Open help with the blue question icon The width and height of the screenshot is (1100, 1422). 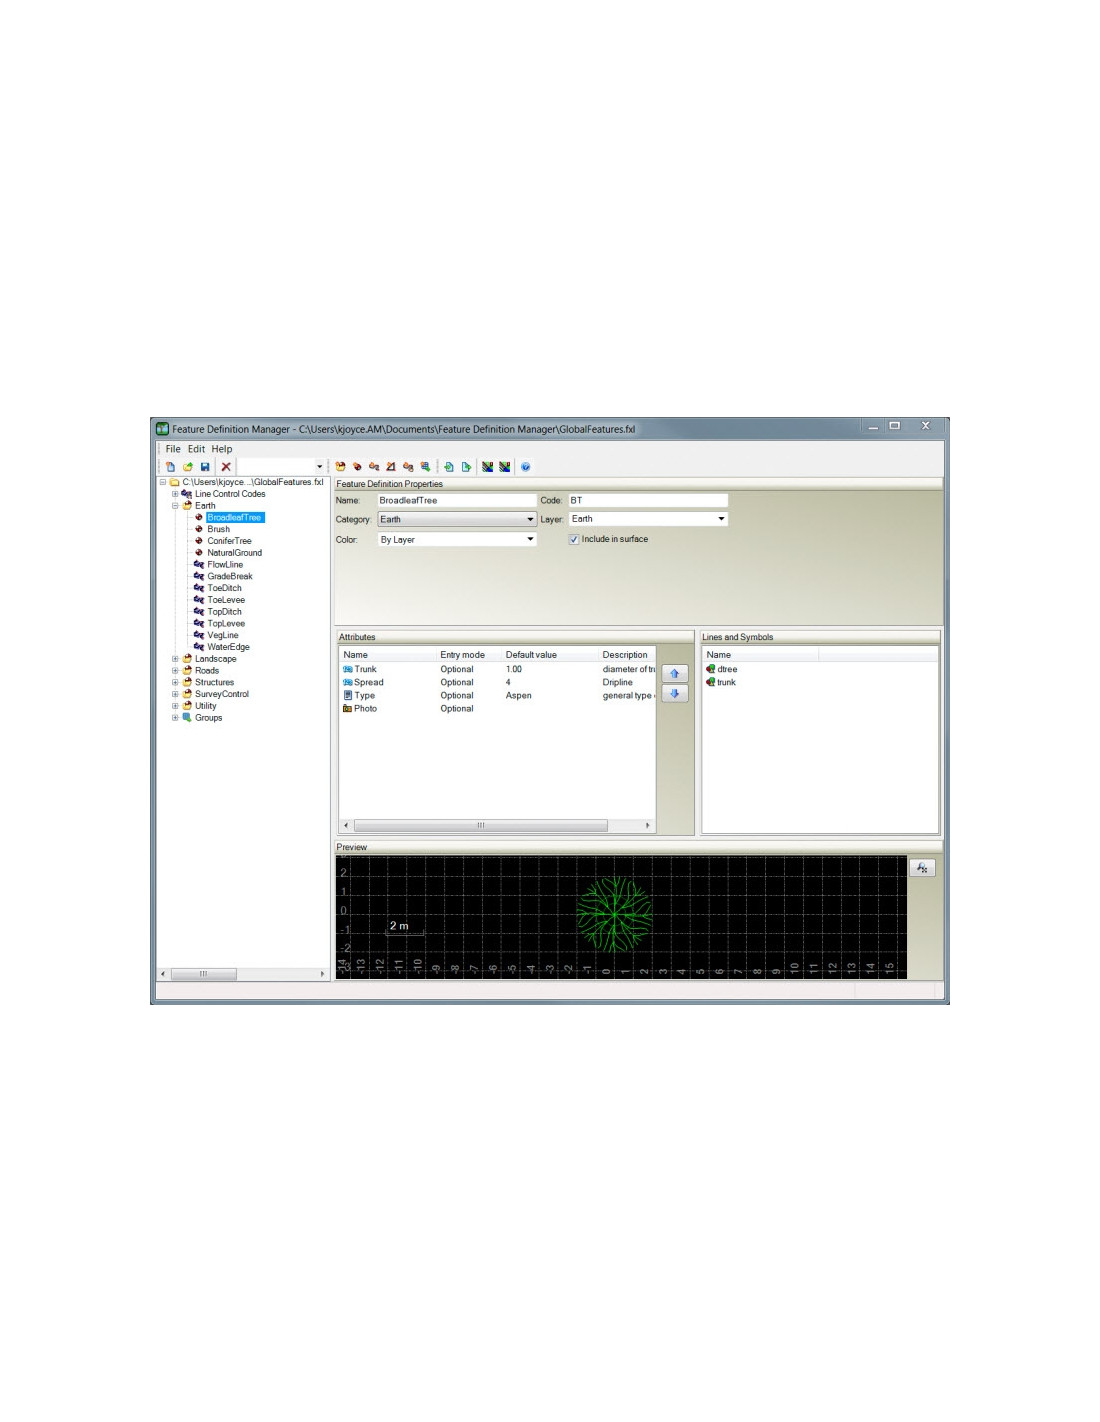(525, 467)
